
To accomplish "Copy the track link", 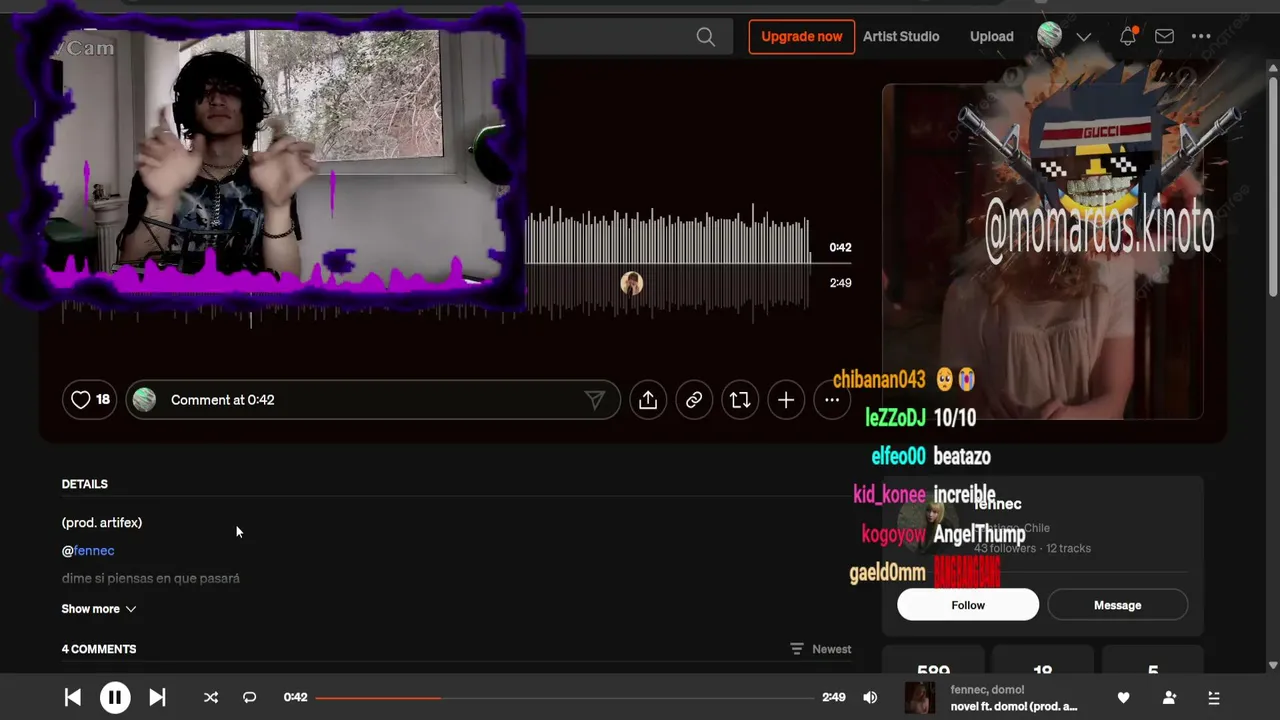I will pos(694,400).
